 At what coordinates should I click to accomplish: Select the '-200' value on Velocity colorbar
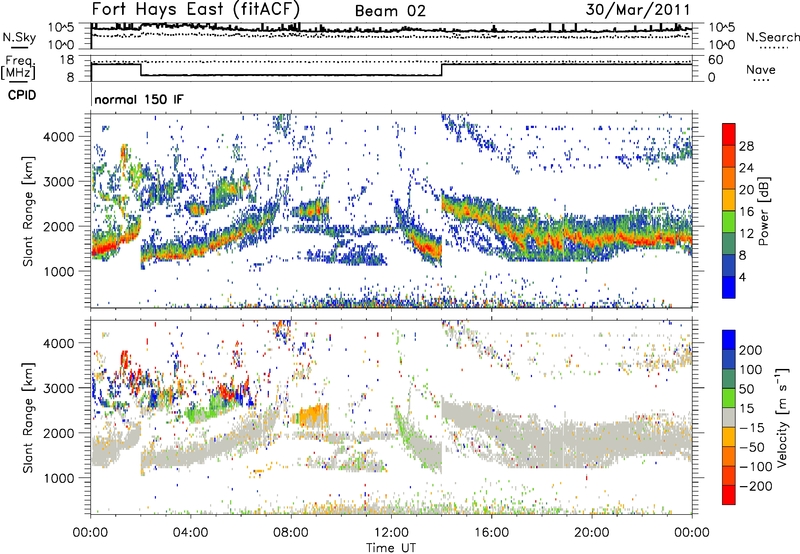pos(755,486)
